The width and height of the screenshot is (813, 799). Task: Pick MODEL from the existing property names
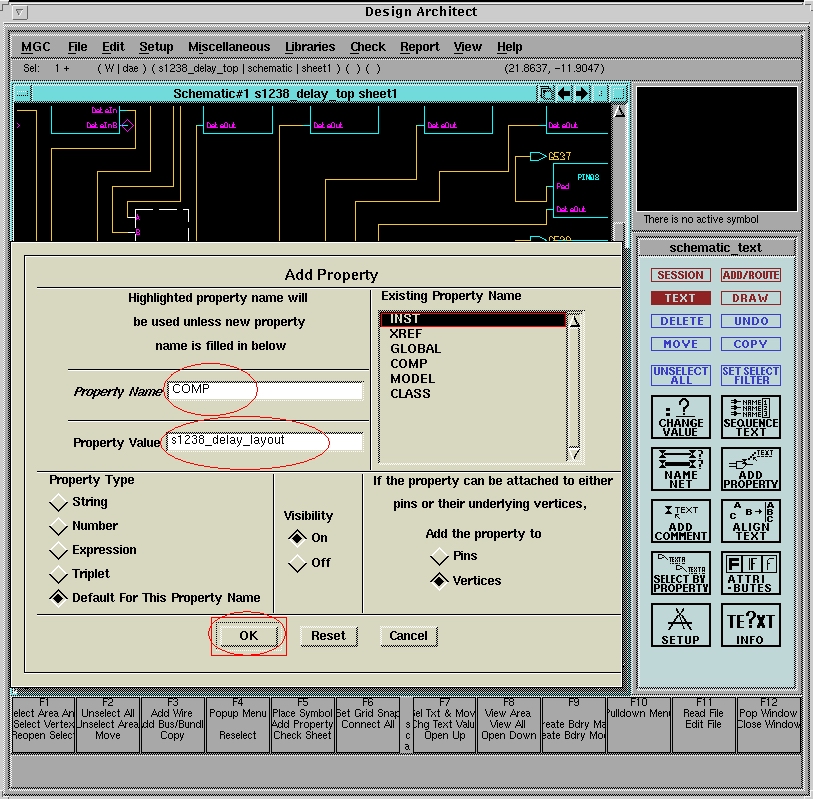412,379
